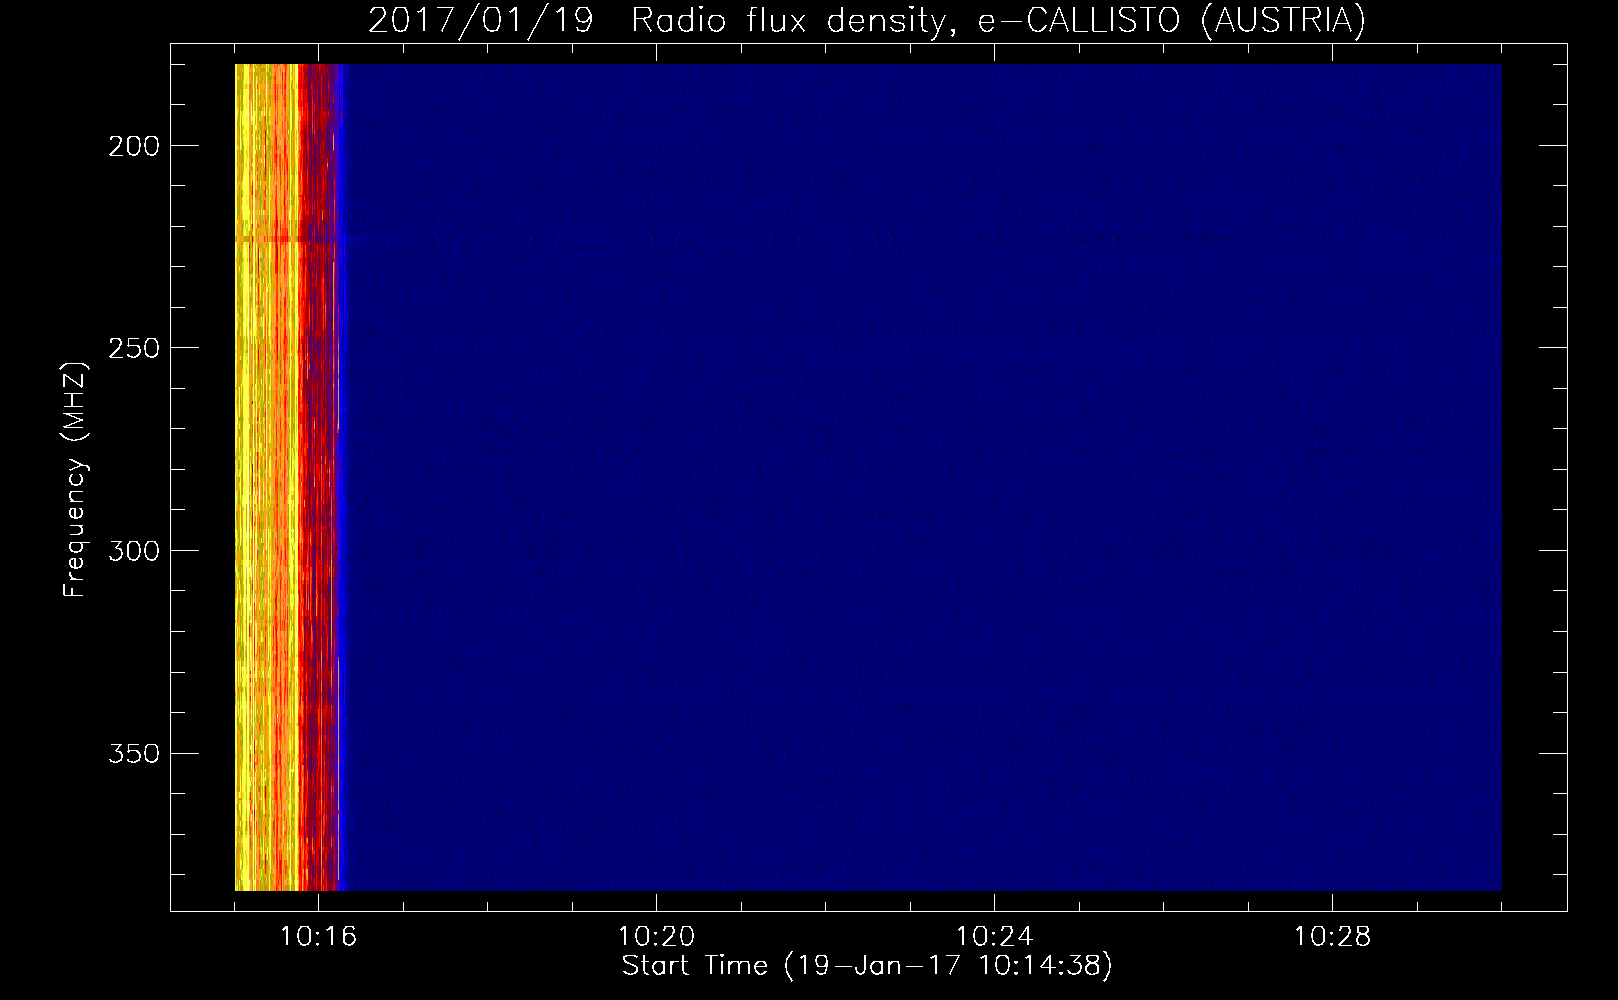The height and width of the screenshot is (1000, 1618).
Task: Click the 10:24 time tick label
Action: point(994,936)
